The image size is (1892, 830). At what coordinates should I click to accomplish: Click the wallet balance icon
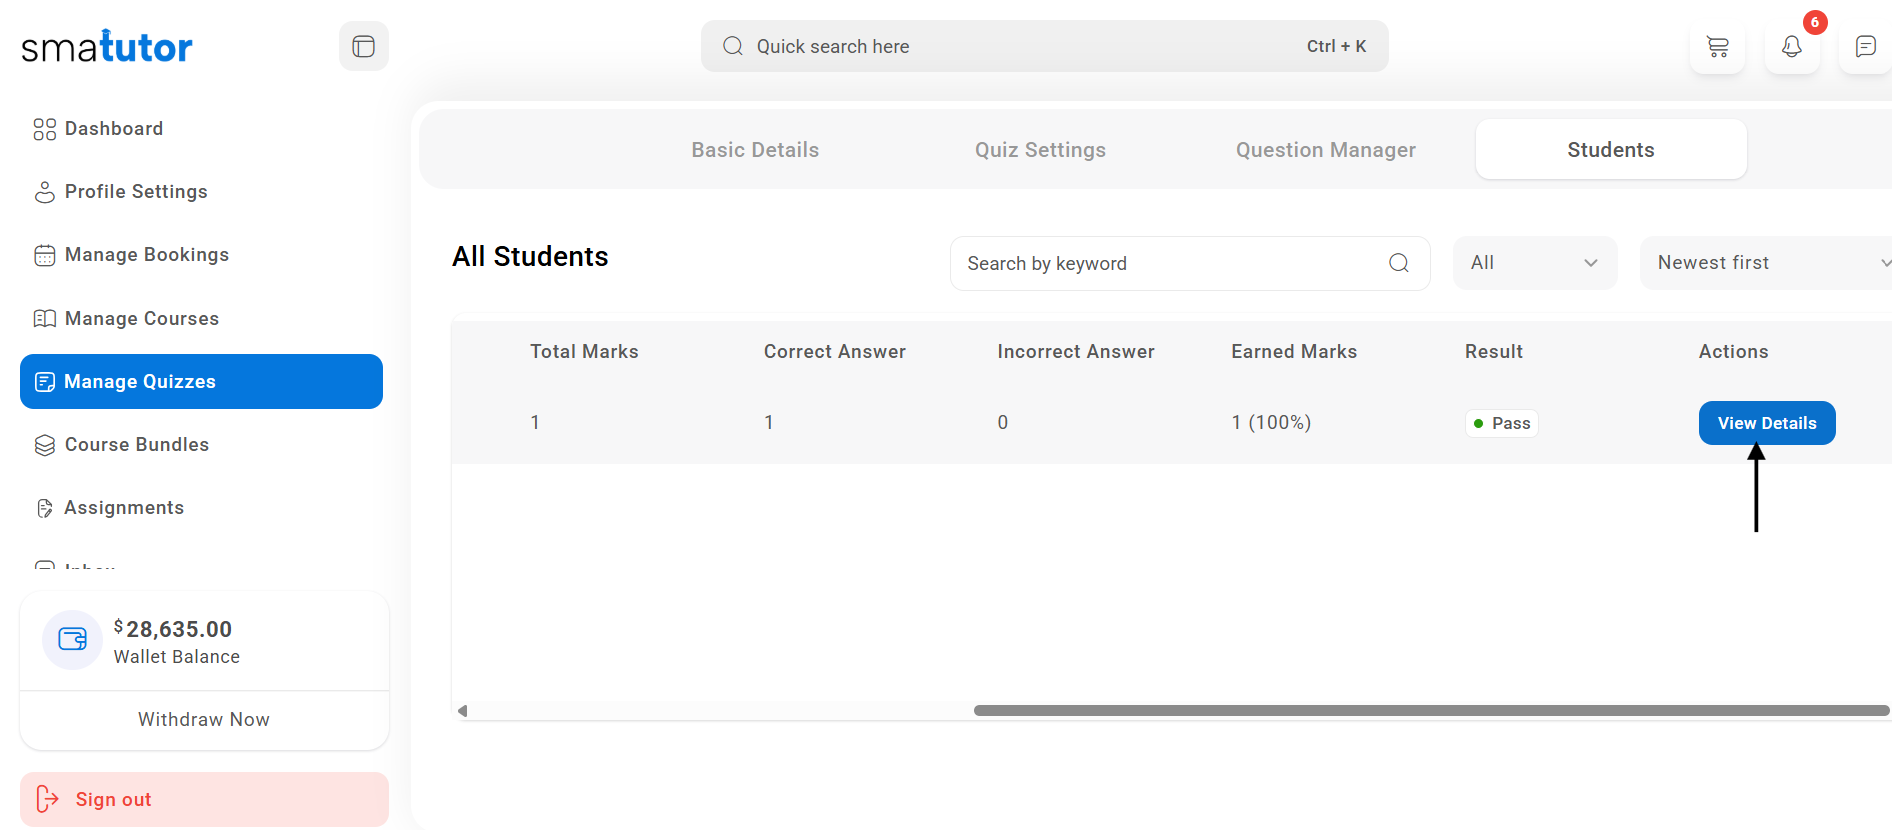[x=72, y=640]
